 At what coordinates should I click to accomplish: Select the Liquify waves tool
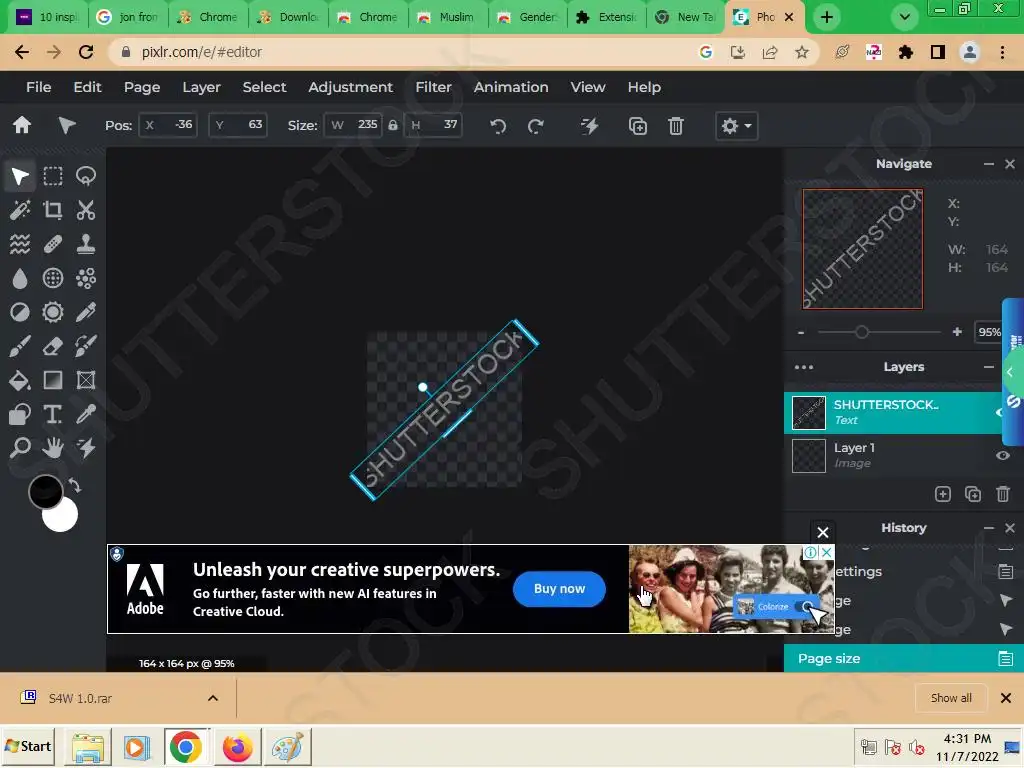(20, 244)
